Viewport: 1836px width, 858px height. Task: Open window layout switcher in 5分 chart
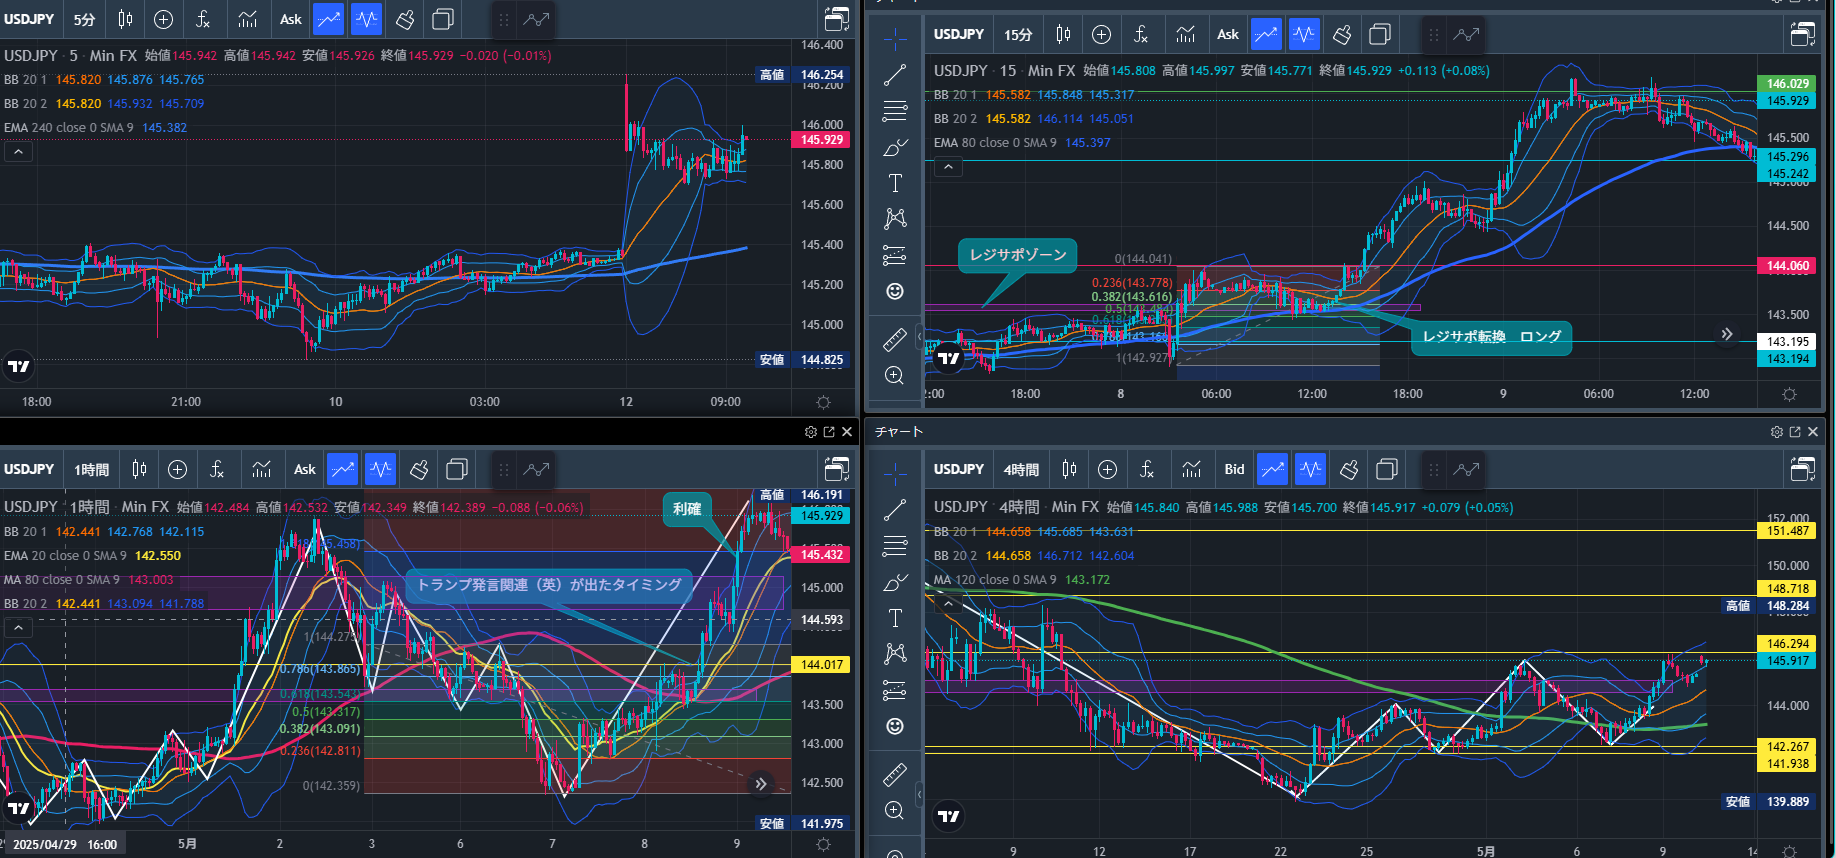point(836,19)
